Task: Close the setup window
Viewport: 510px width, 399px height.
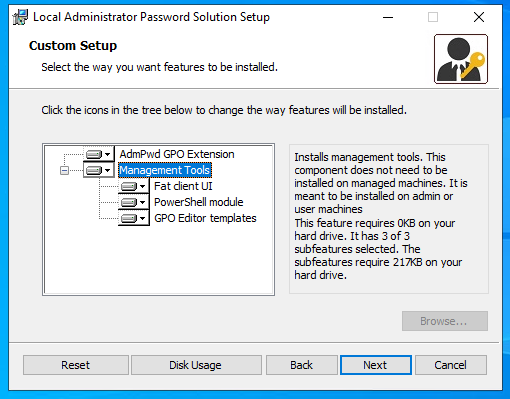Action: (x=479, y=17)
